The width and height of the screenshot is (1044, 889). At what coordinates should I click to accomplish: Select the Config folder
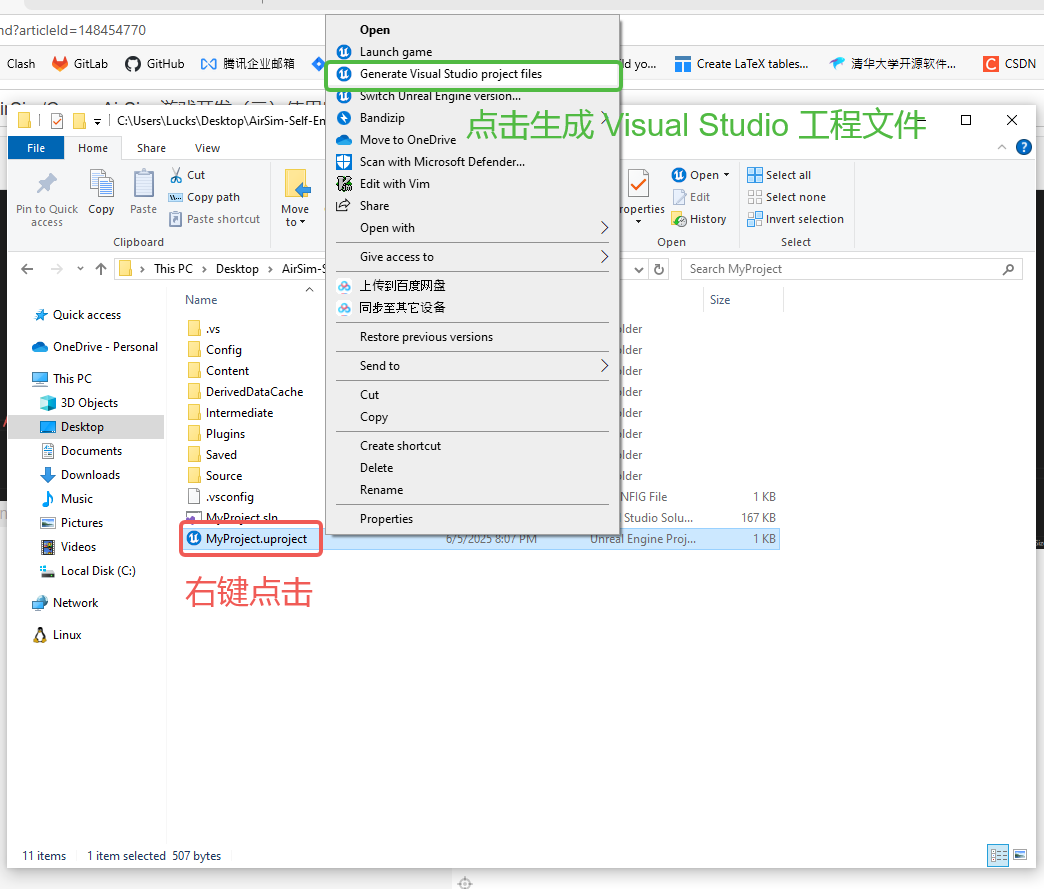coord(223,350)
